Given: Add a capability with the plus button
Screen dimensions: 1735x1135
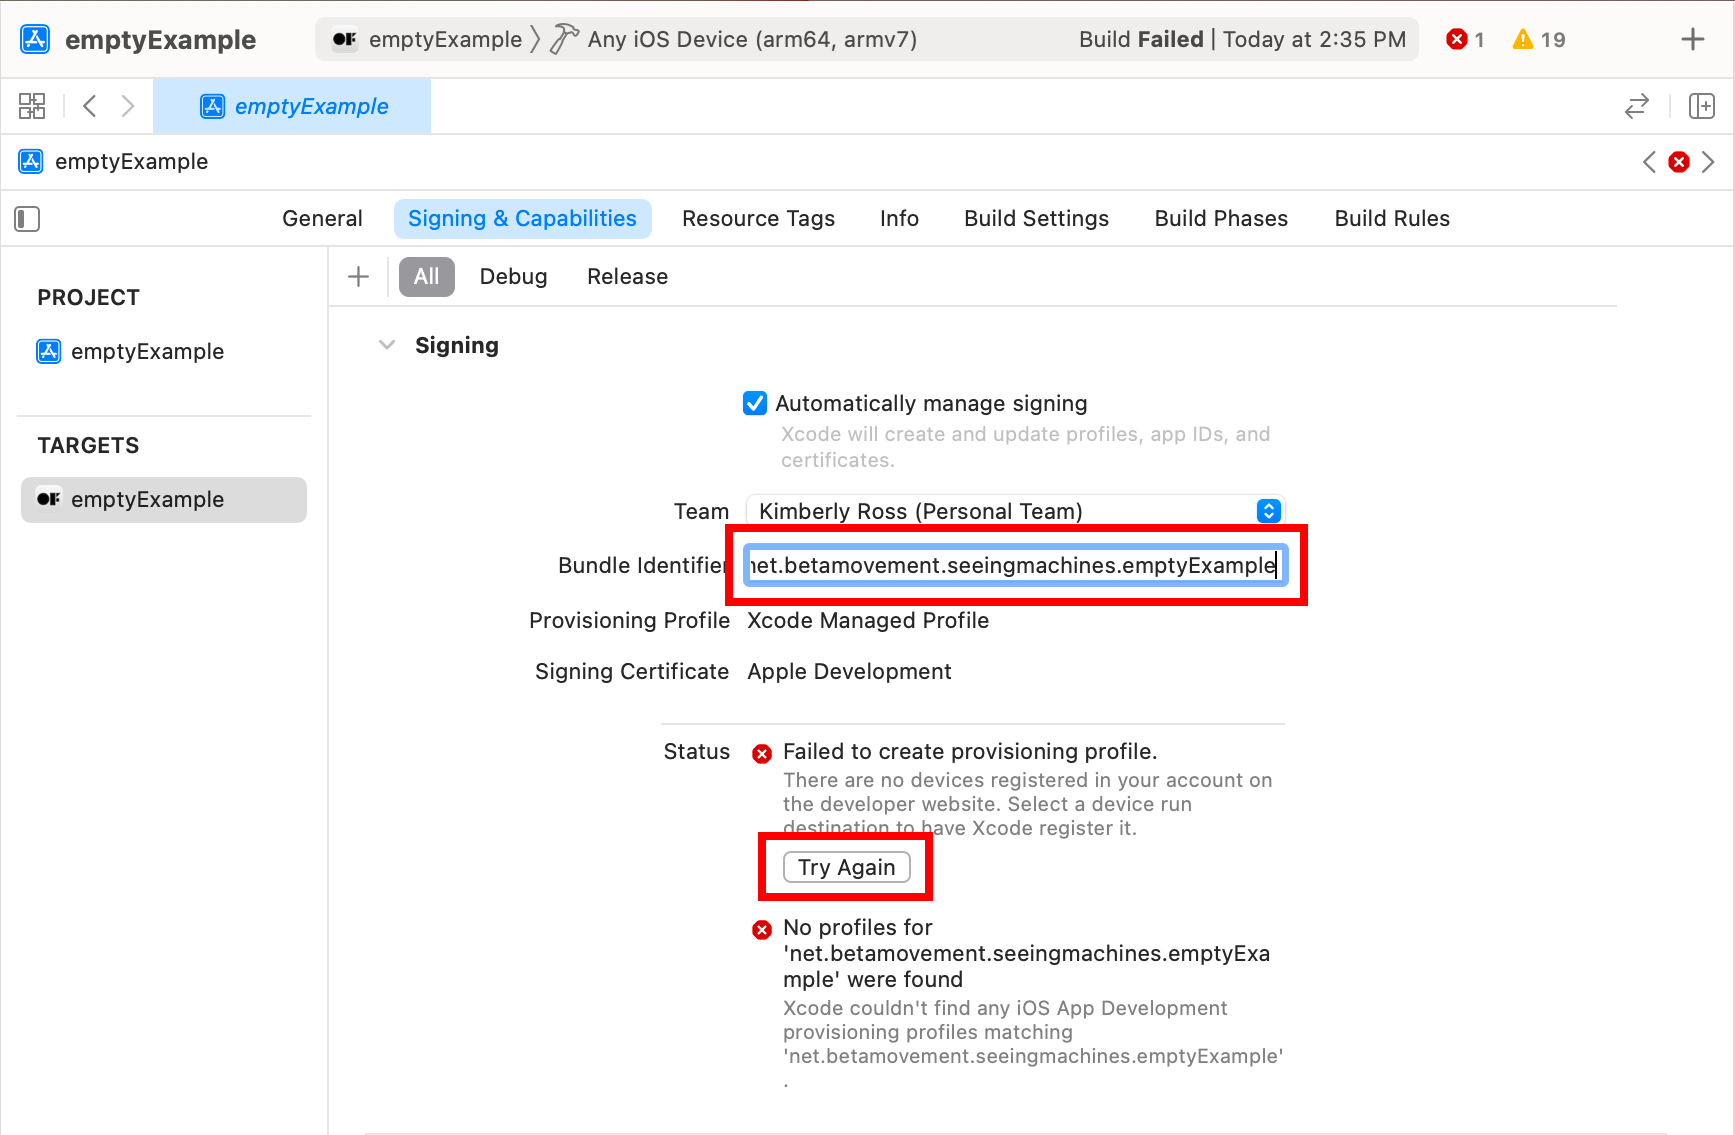Looking at the screenshot, I should point(358,277).
